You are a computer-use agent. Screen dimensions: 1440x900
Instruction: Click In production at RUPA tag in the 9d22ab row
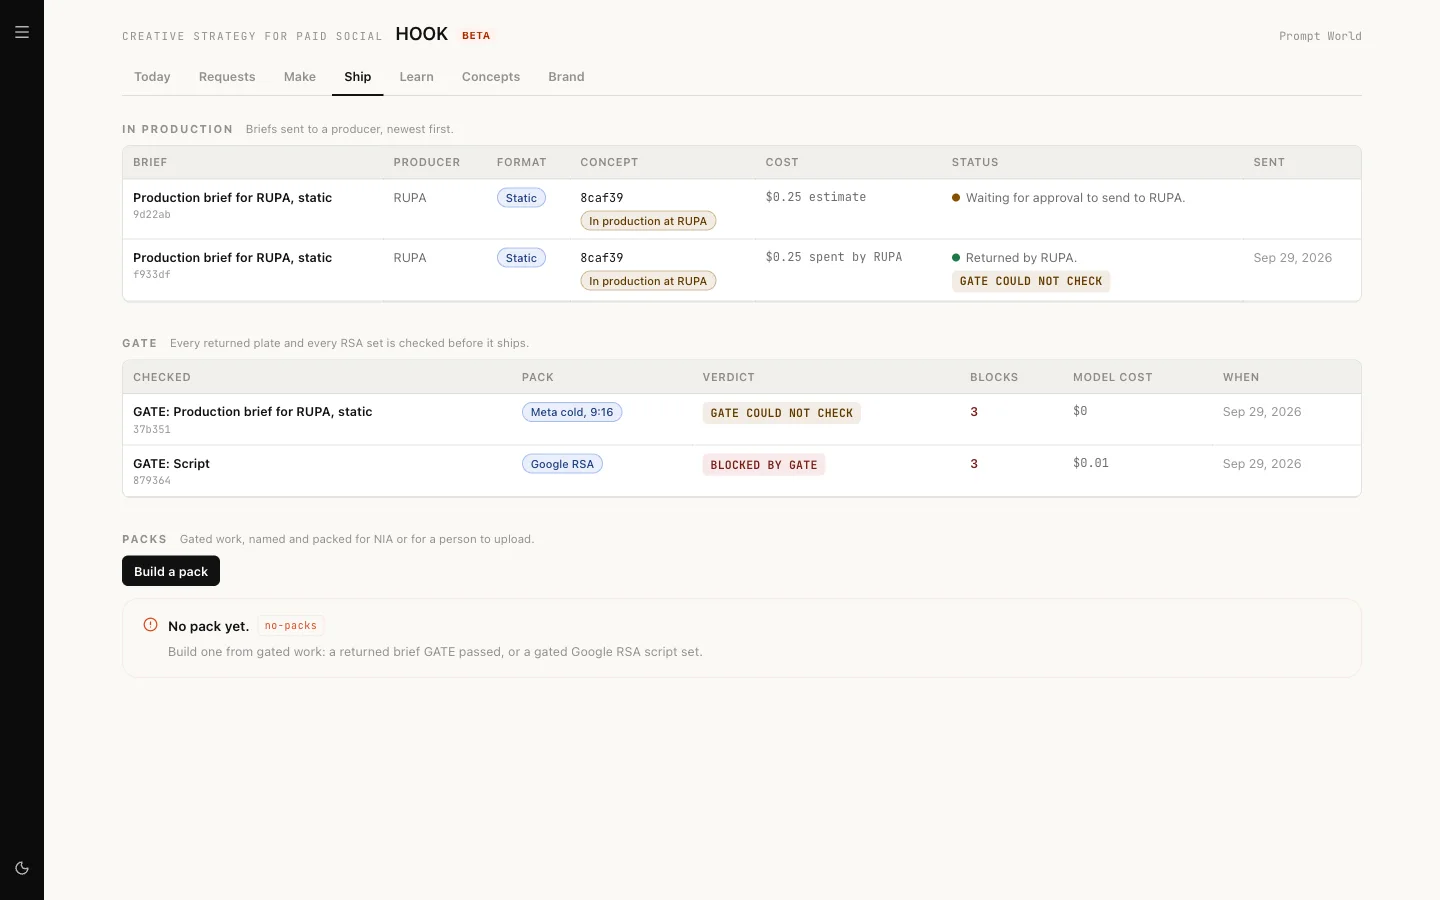[648, 221]
